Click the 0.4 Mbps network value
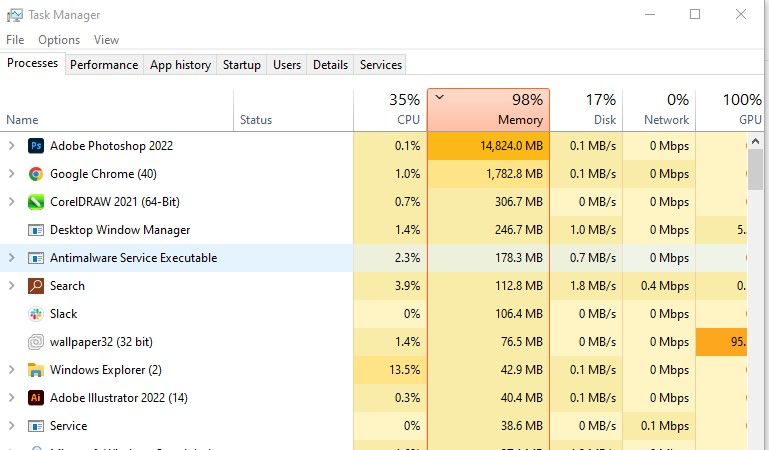The width and height of the screenshot is (769, 450). [665, 286]
